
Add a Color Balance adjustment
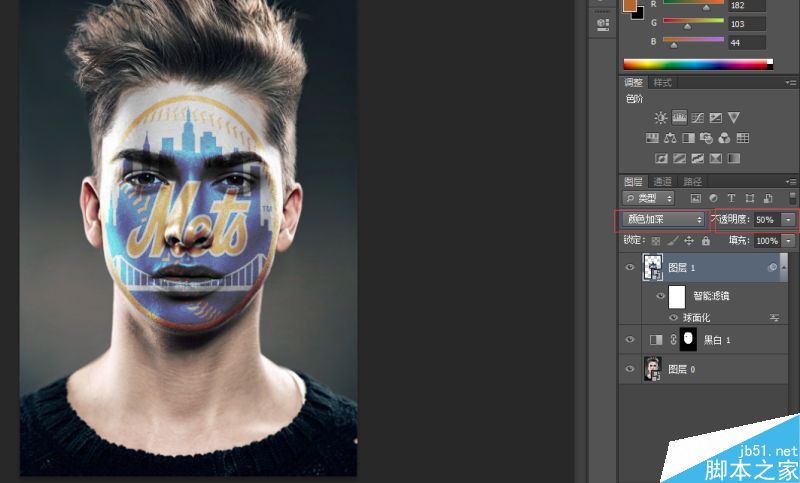coord(670,138)
